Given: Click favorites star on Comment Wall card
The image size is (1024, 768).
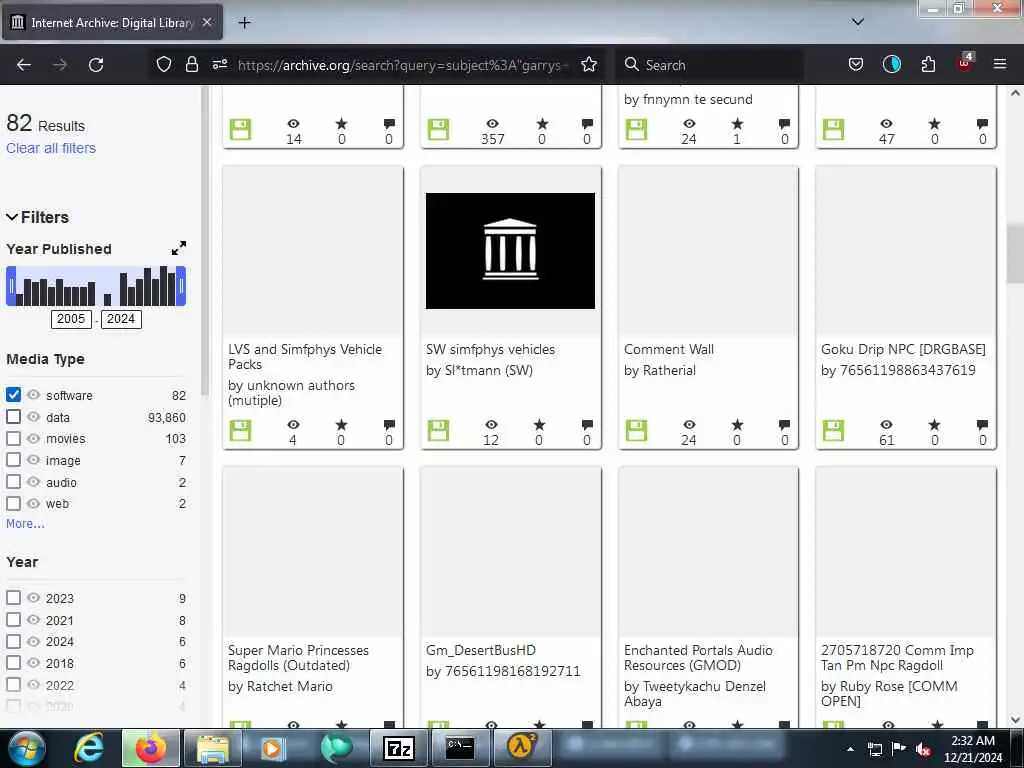Looking at the screenshot, I should tap(737, 425).
